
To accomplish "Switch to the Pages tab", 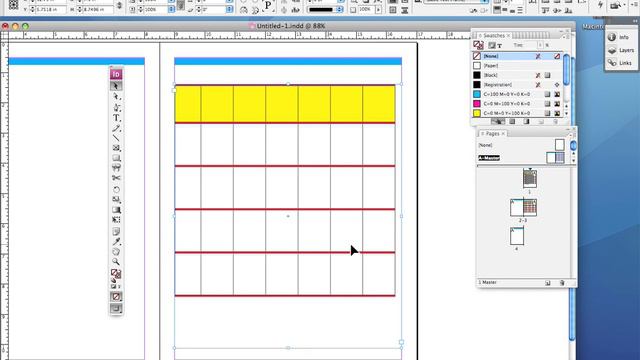I will tap(492, 133).
